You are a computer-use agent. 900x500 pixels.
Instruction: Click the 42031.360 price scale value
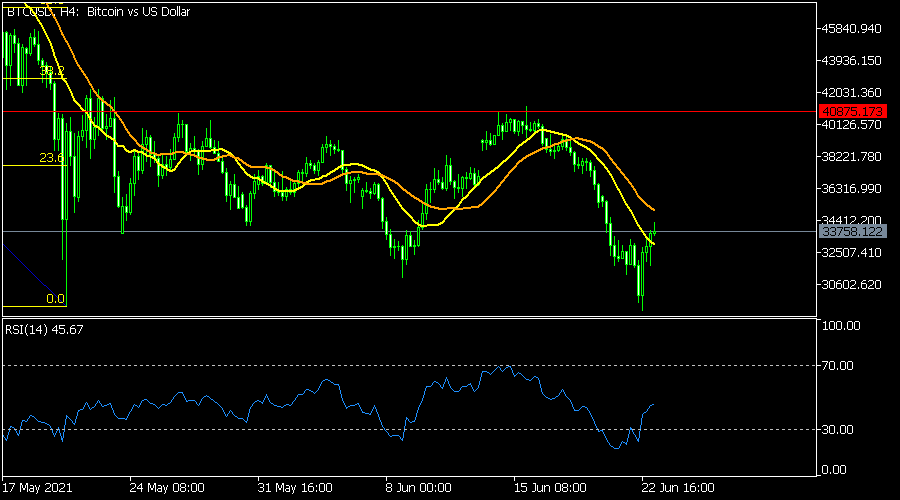click(851, 92)
